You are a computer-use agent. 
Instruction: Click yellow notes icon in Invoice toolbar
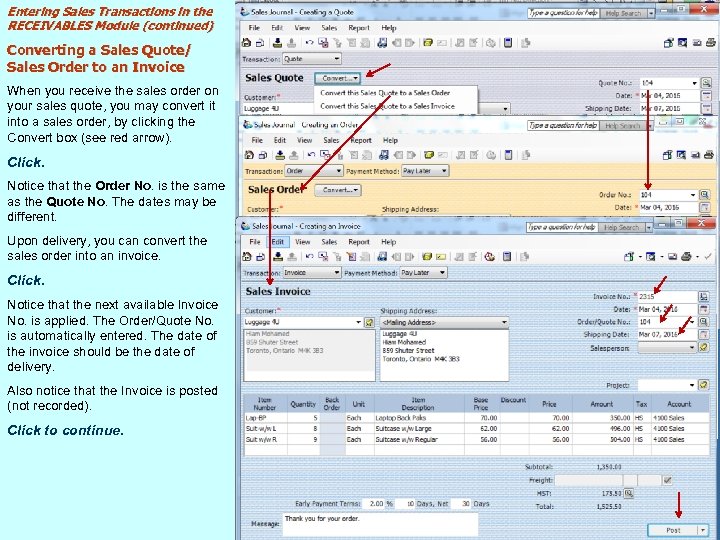point(427,257)
